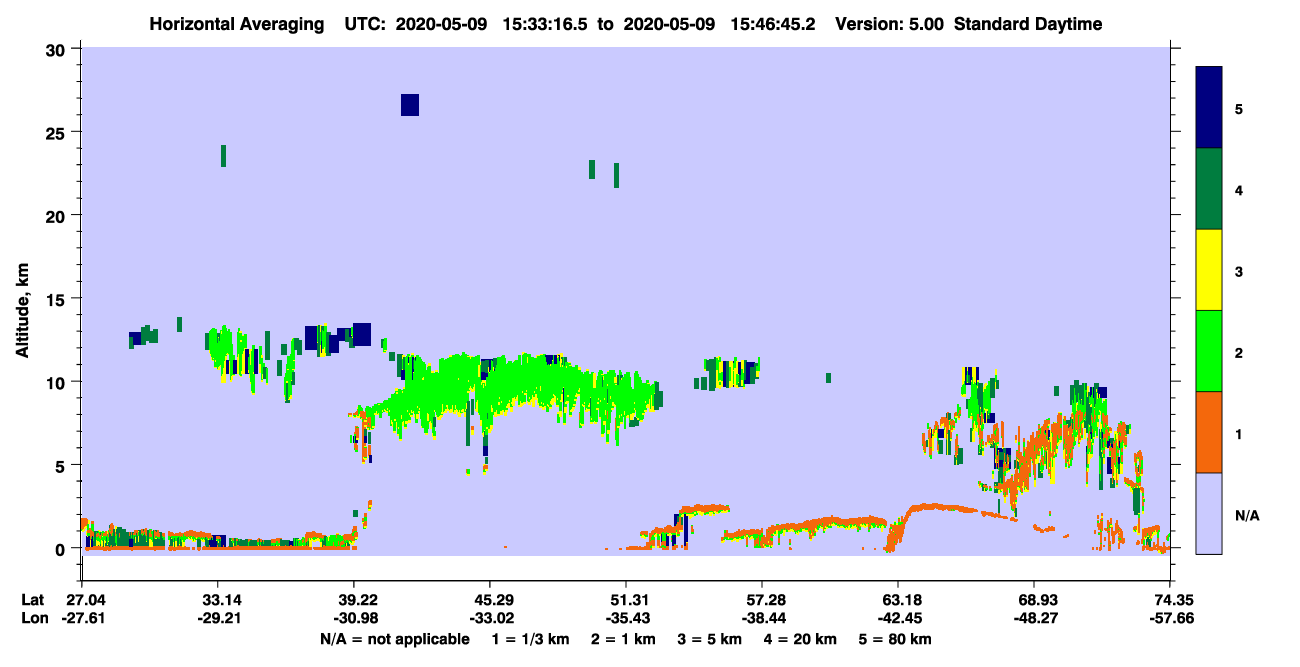
Task: Click the dark green colorbar segment labeled 4
Action: coord(1209,189)
